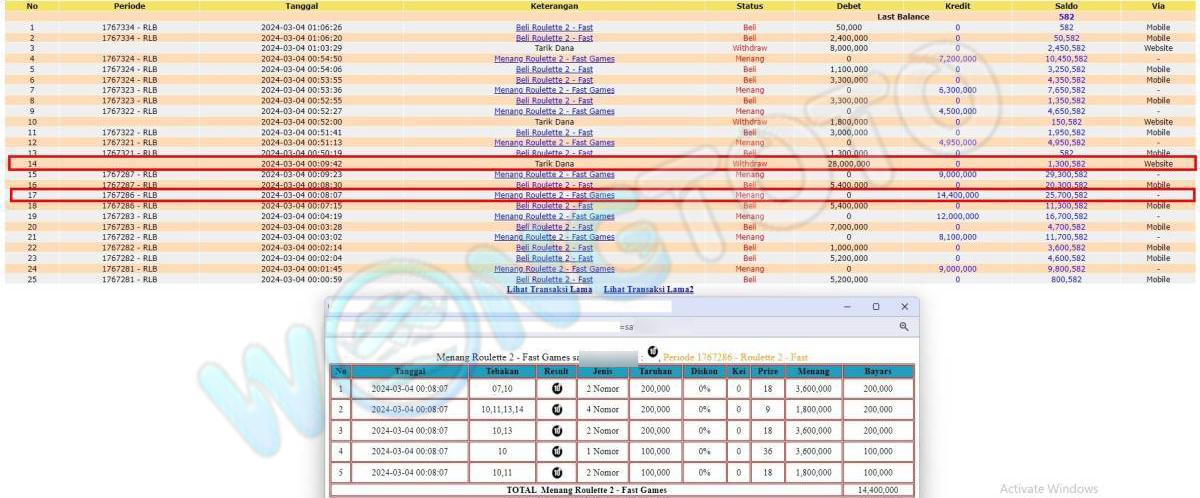This screenshot has height=498, width=1200.
Task: Click the result ball icon in popup row 5
Action: click(557, 473)
